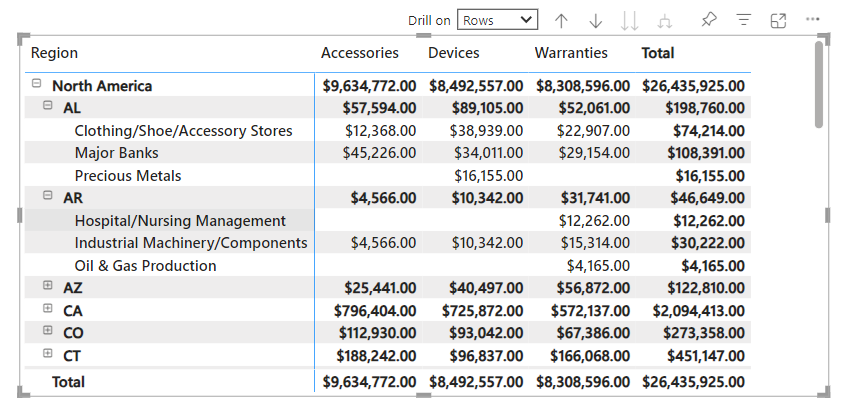Expand the AZ state row
Image resolution: width=843 pixels, height=409 pixels.
coord(47,287)
